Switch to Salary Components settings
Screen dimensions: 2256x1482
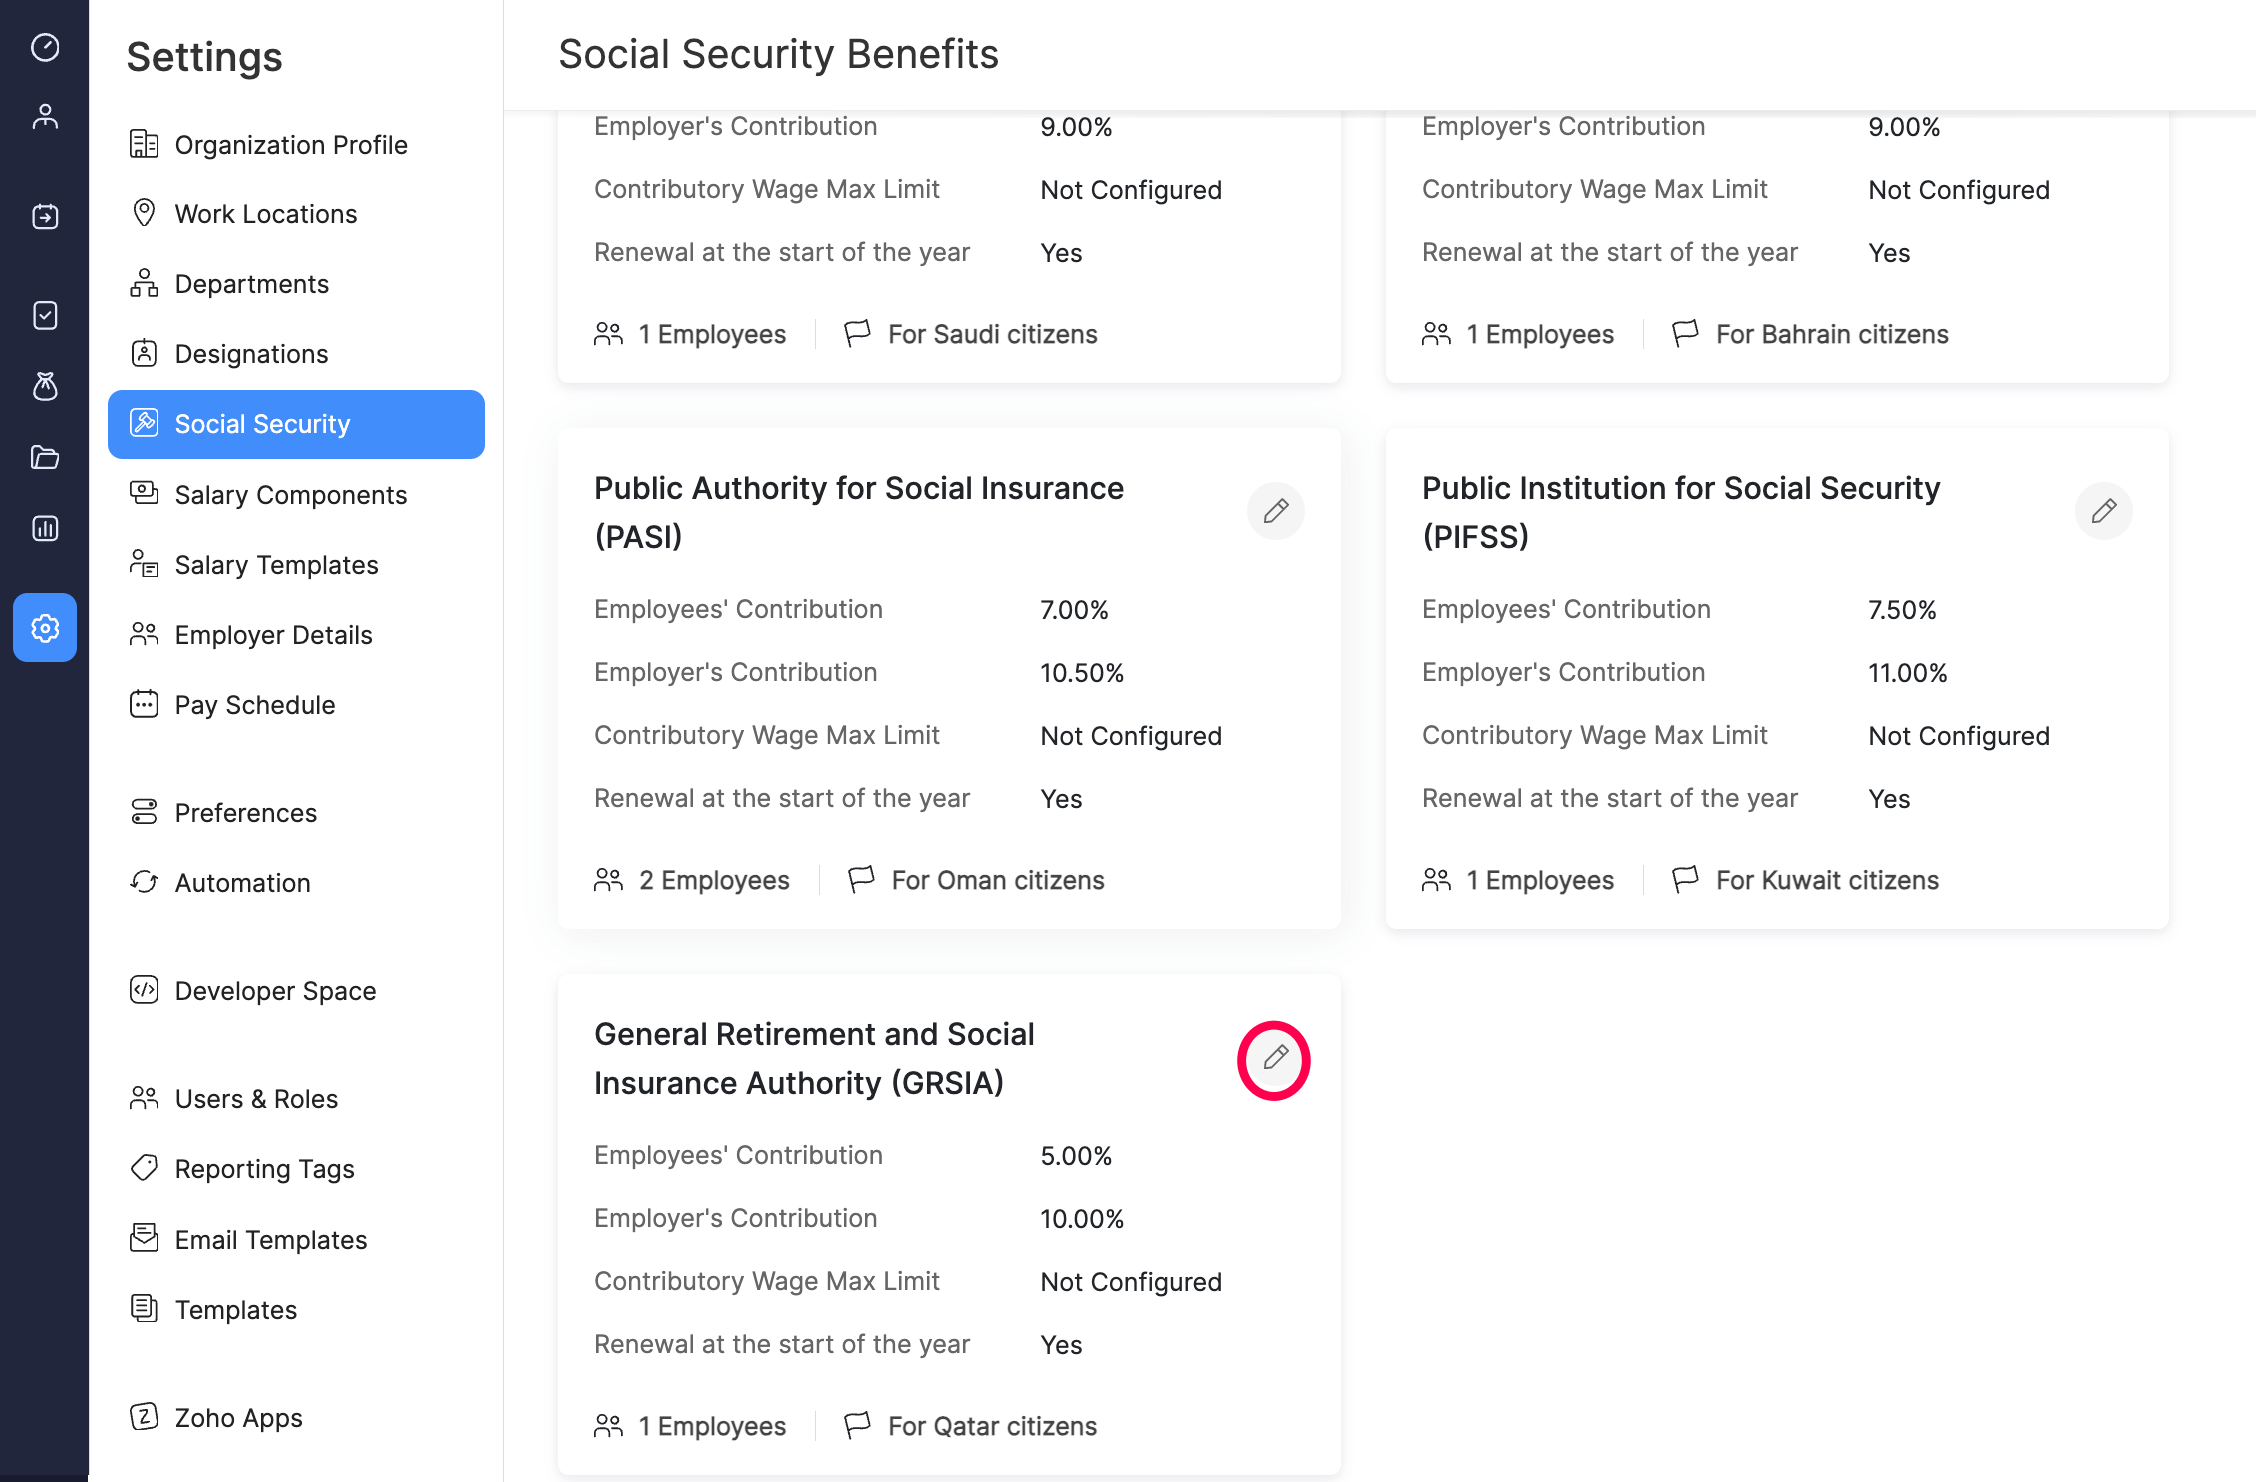(x=290, y=494)
